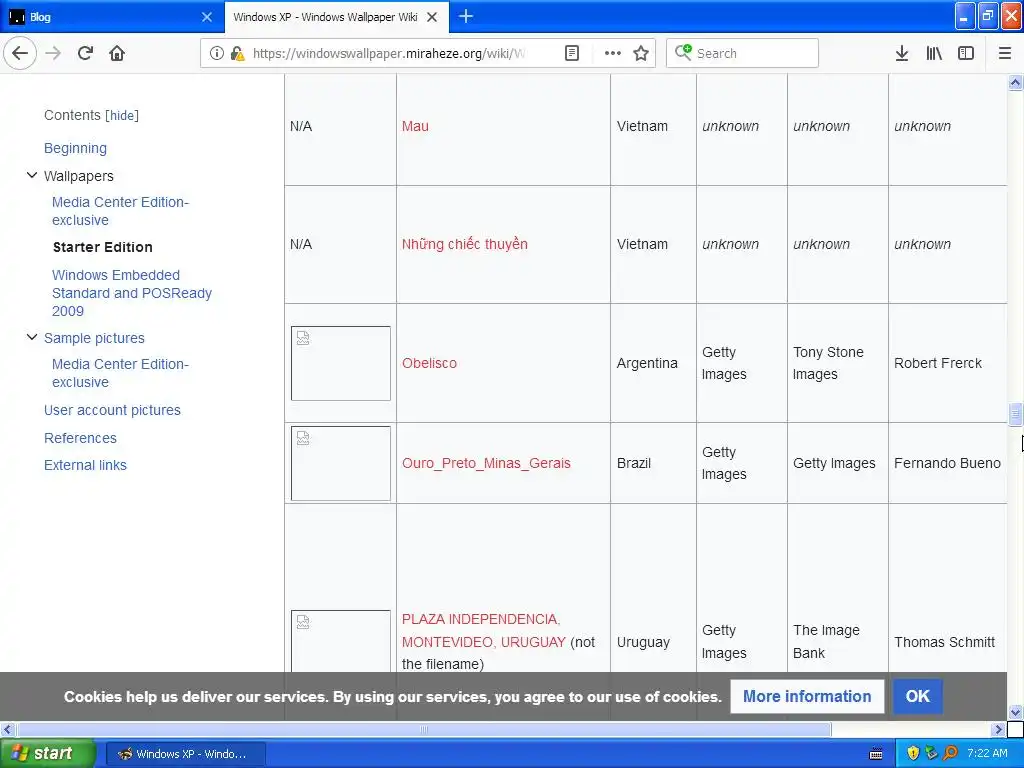Show site information icon in address bar
Viewport: 1024px width, 768px height.
[x=216, y=53]
